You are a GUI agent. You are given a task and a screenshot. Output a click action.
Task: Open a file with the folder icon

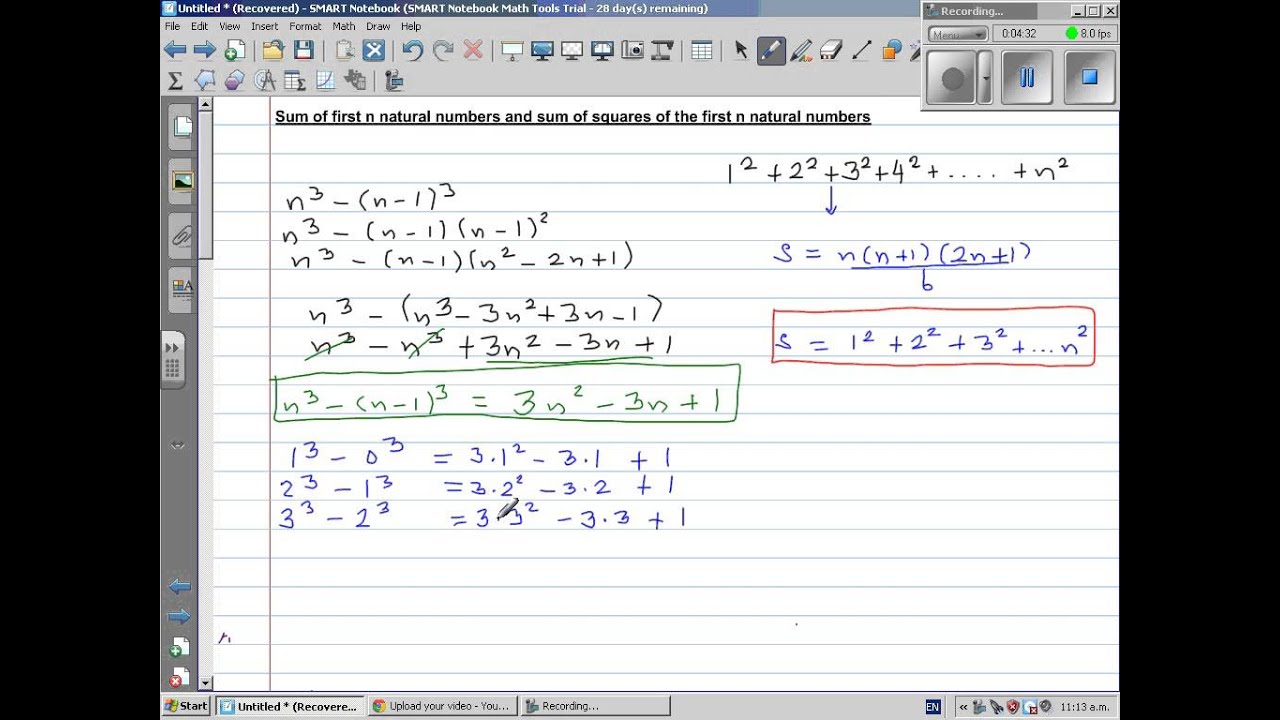pos(273,50)
